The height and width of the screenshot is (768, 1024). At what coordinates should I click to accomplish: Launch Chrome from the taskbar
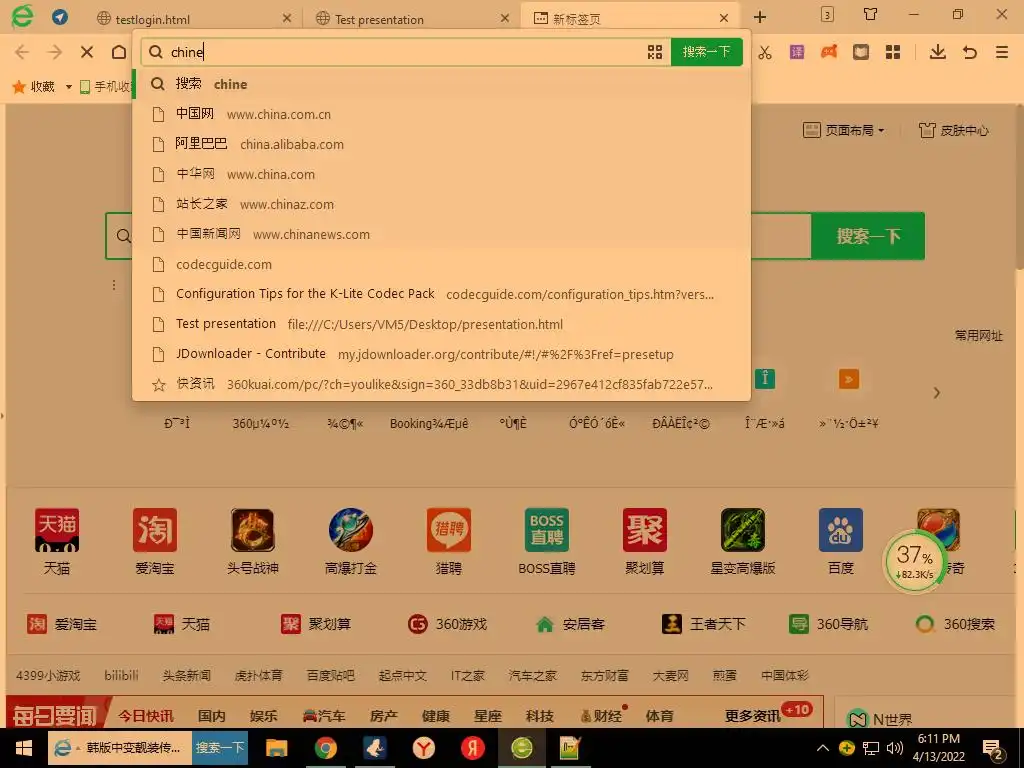(x=325, y=748)
